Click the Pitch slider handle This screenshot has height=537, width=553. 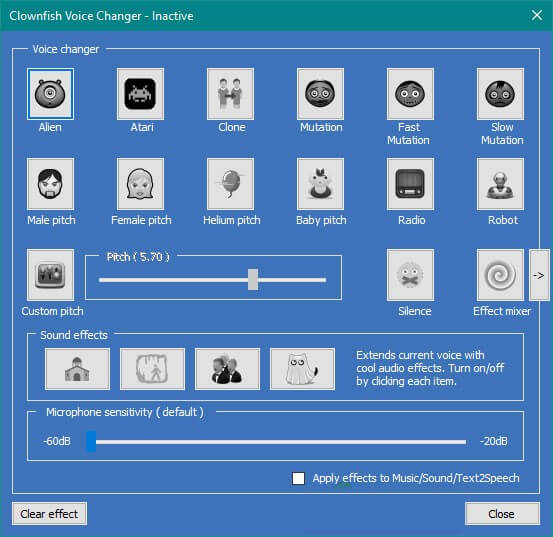pos(253,279)
